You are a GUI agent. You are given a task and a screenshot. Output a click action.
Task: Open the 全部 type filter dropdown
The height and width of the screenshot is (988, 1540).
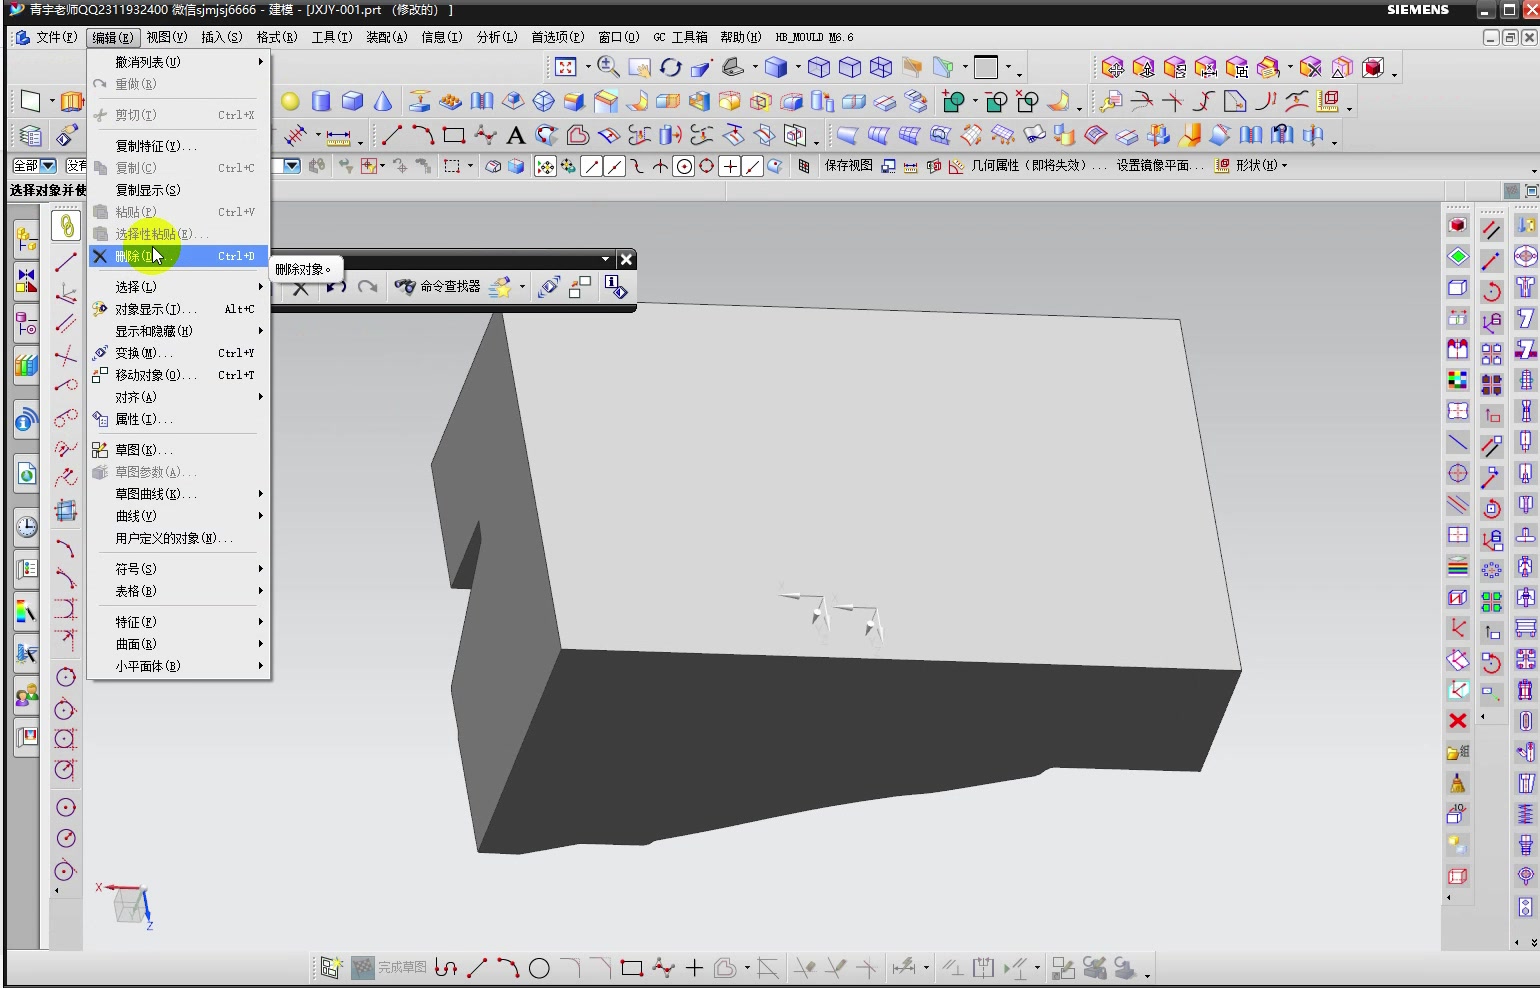34,166
